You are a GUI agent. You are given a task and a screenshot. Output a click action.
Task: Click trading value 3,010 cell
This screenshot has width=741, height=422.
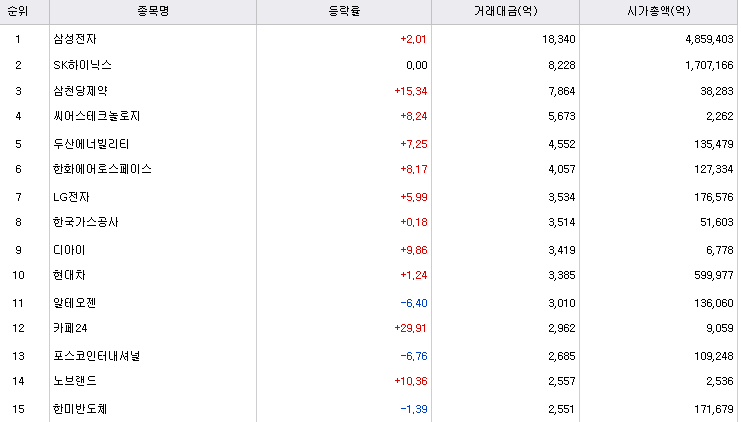[x=561, y=302]
